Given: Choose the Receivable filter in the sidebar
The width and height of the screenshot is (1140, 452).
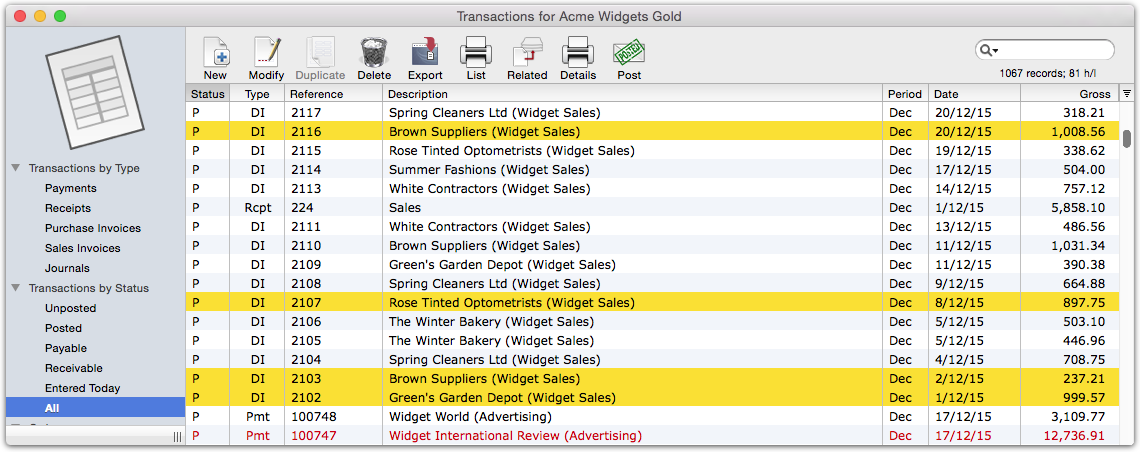Looking at the screenshot, I should pos(73,368).
